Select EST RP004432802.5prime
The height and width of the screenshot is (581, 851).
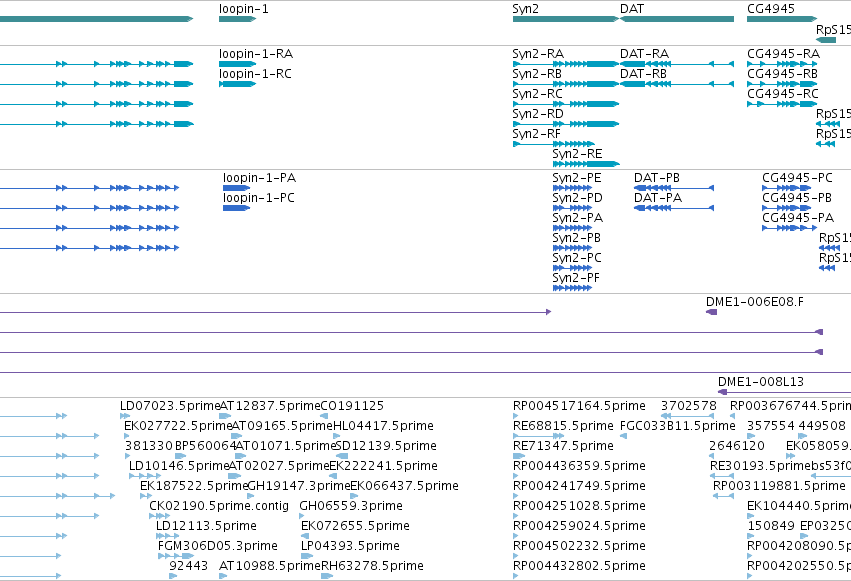[516, 577]
